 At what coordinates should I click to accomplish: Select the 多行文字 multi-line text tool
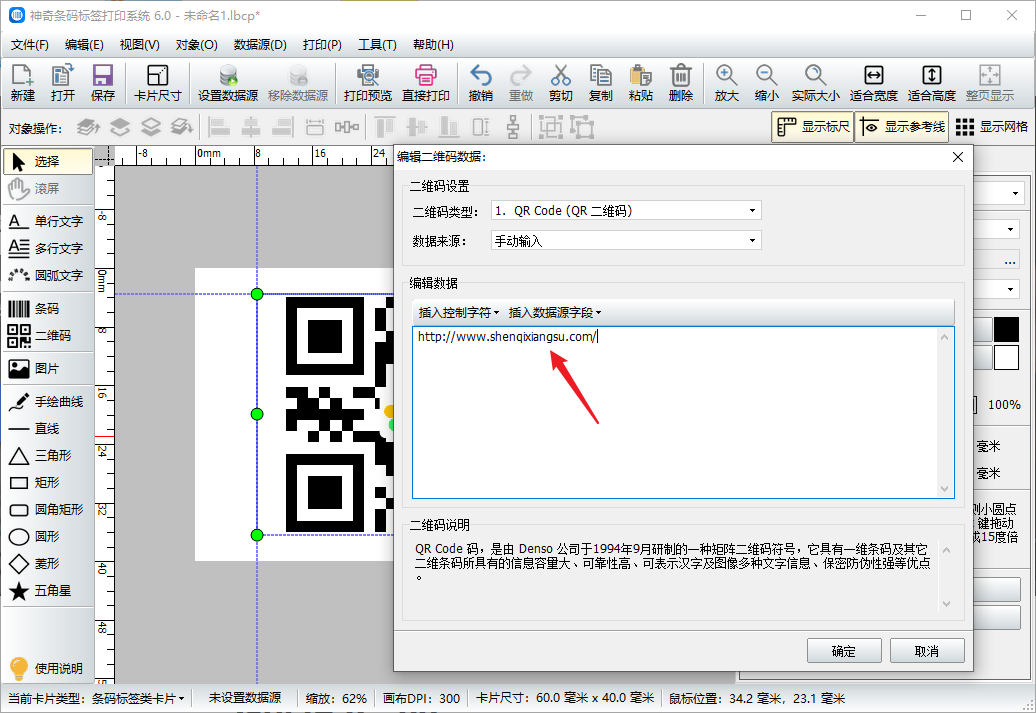[47, 248]
